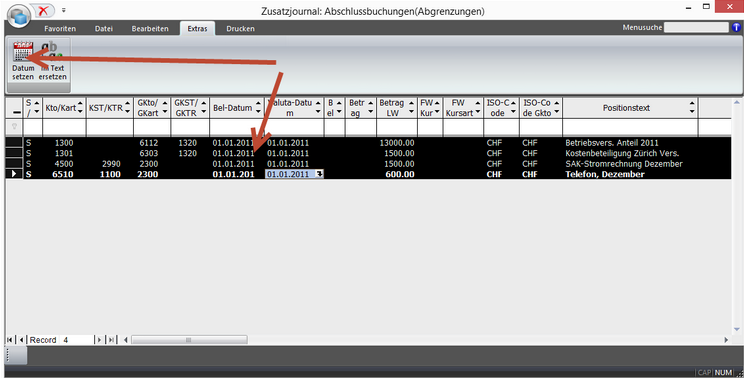Click the horizontal scrollbar thumb

189,340
